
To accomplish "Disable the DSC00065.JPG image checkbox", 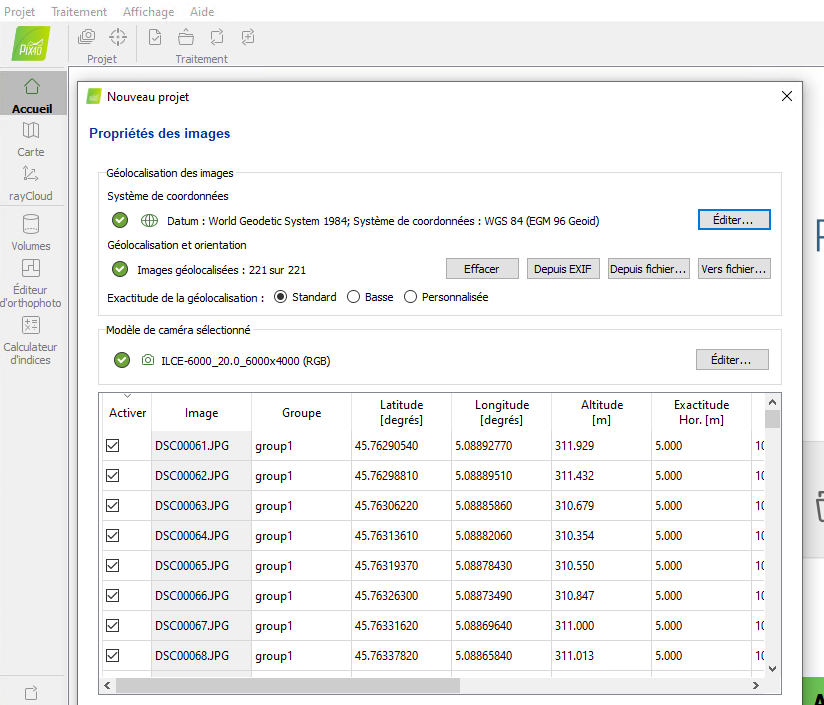I will pos(112,565).
